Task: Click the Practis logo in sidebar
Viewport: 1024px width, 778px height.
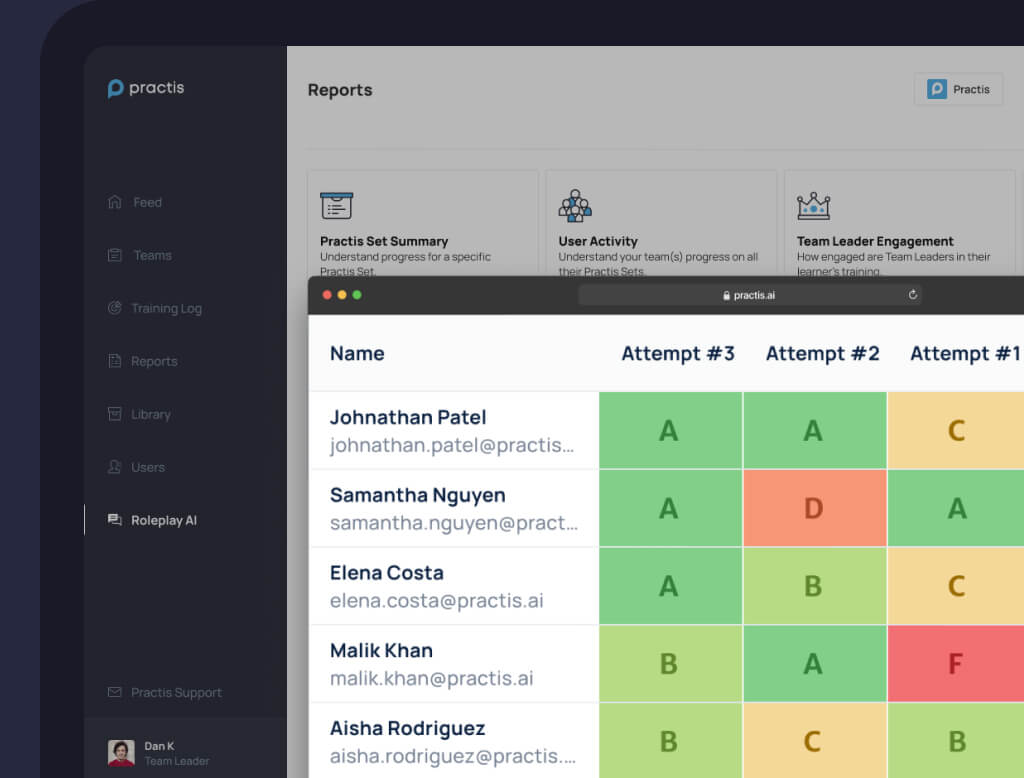Action: (x=146, y=88)
